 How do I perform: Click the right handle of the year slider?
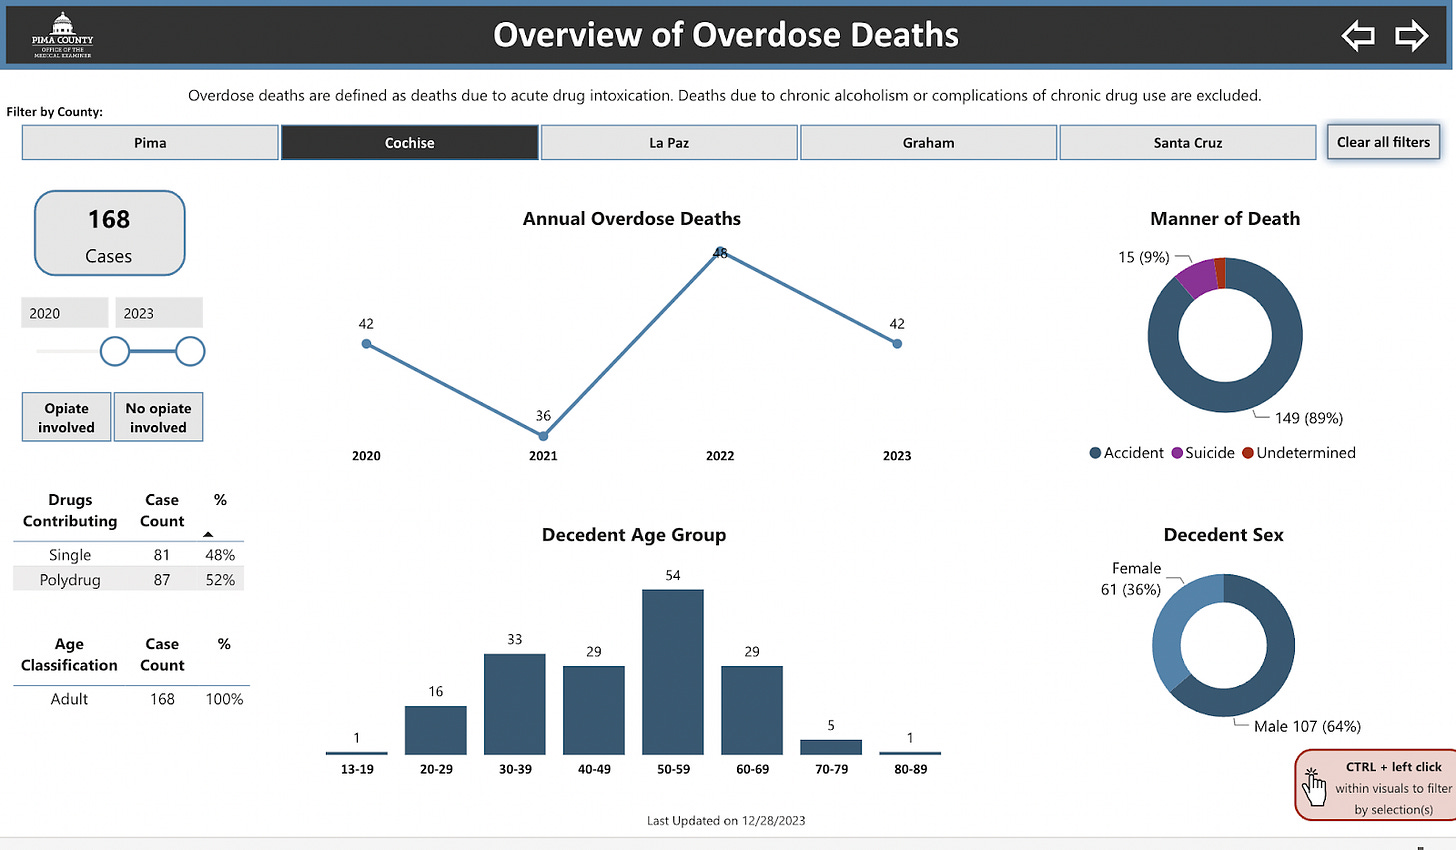pos(190,351)
